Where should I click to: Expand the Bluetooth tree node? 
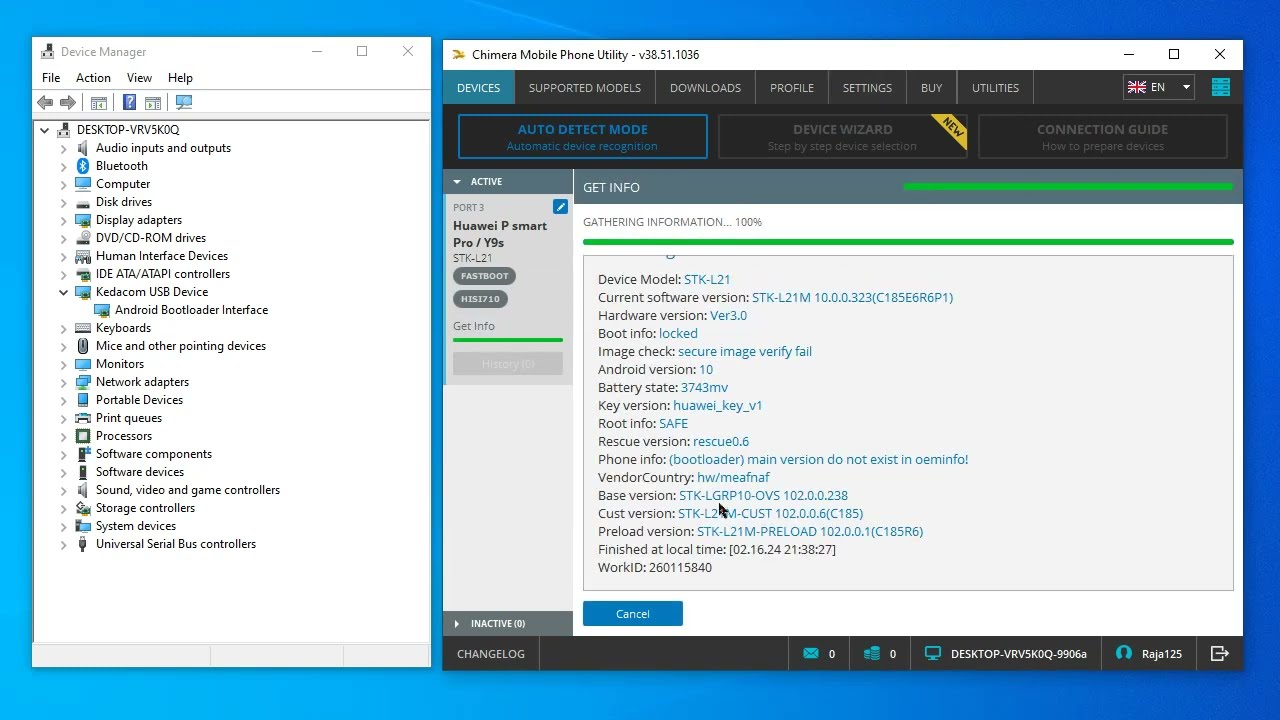64,166
